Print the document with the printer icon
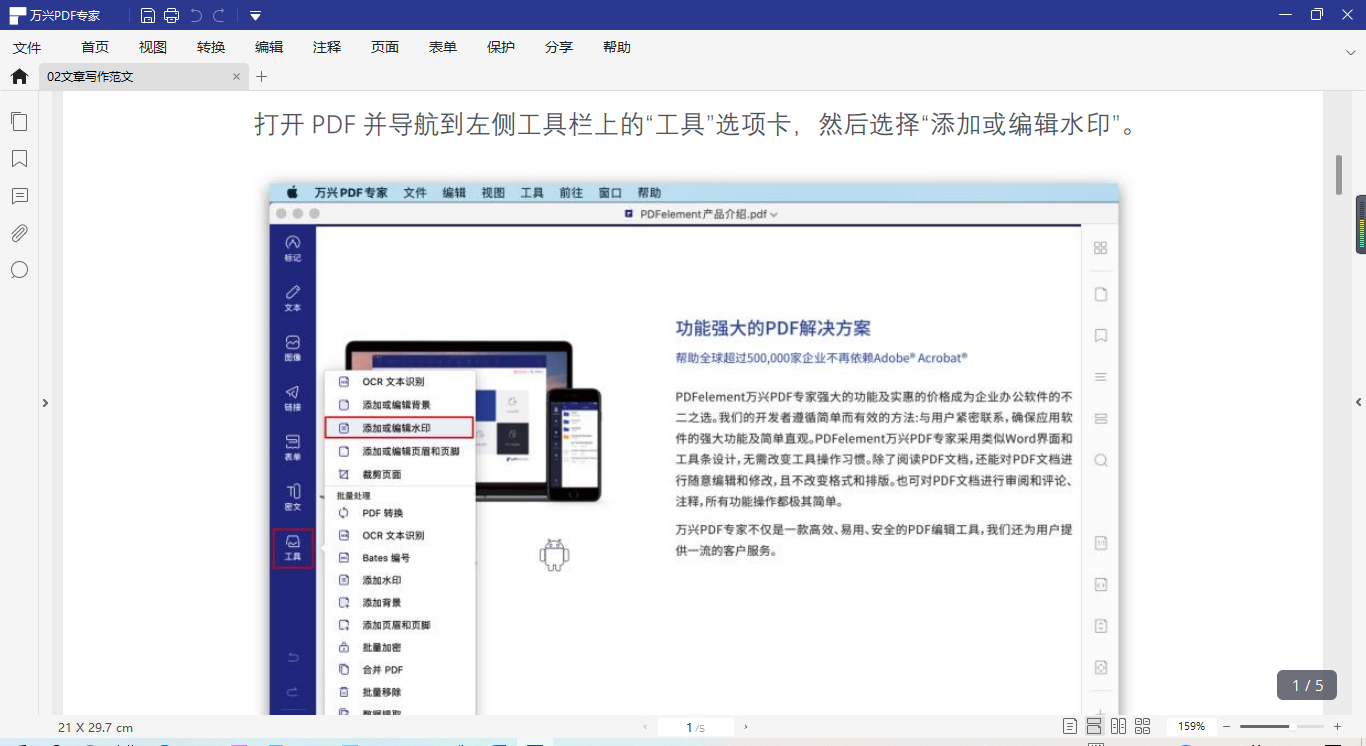The image size is (1366, 746). pos(172,15)
